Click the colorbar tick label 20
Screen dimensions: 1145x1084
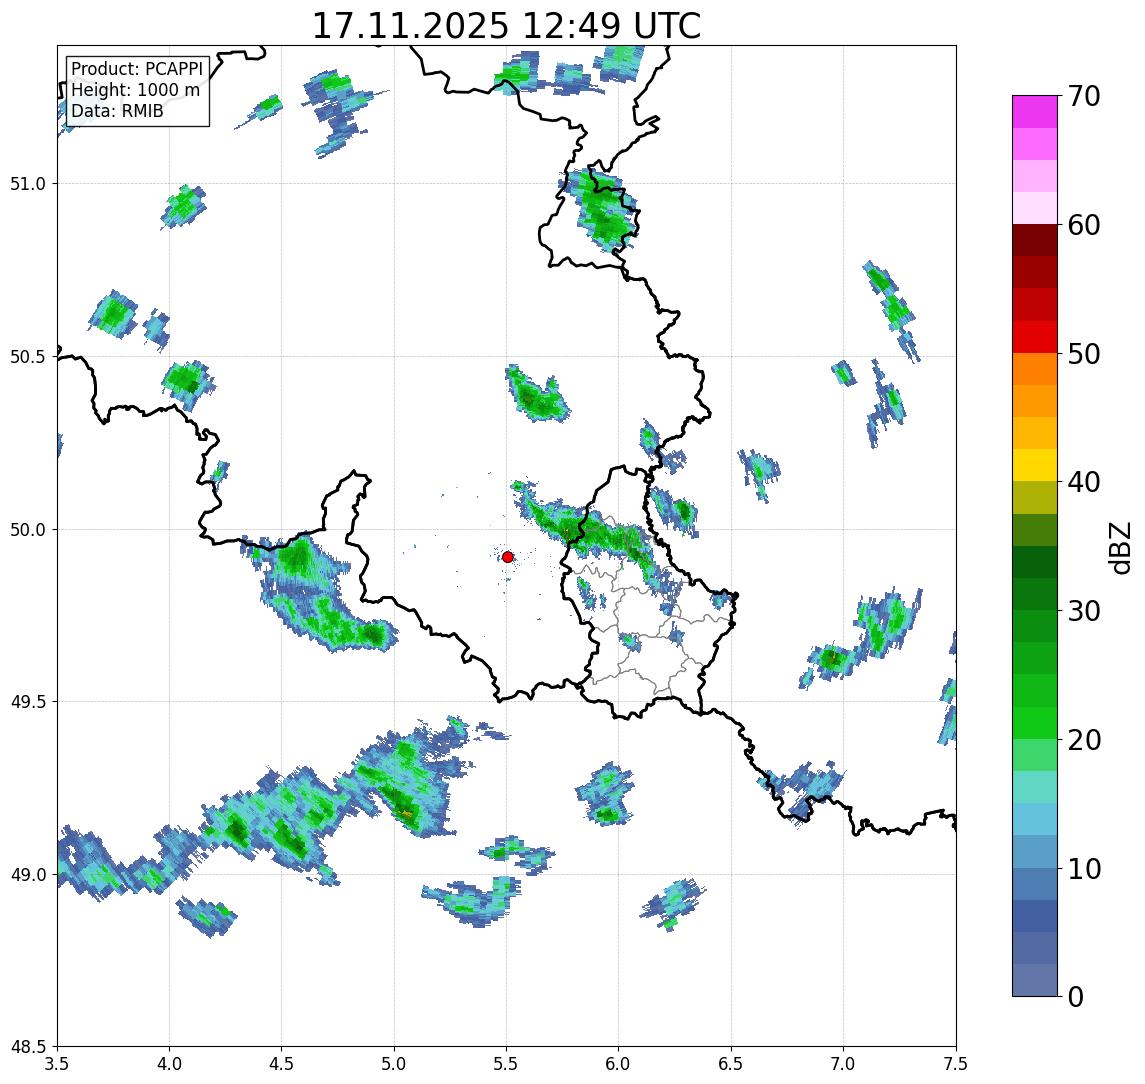coord(1084,740)
